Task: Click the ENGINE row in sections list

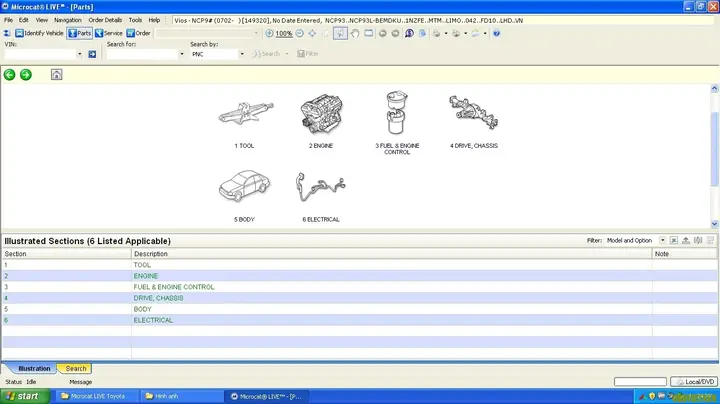Action: point(360,276)
